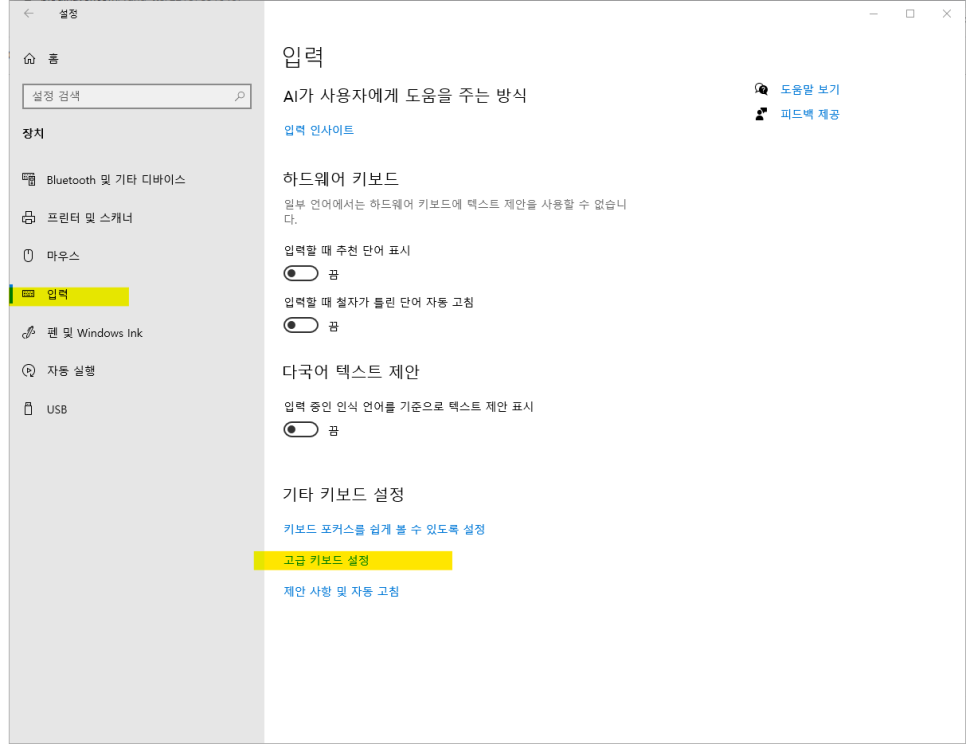Screen dimensions: 966x744
Task: Open the home icon in sidebar
Action: [29, 59]
